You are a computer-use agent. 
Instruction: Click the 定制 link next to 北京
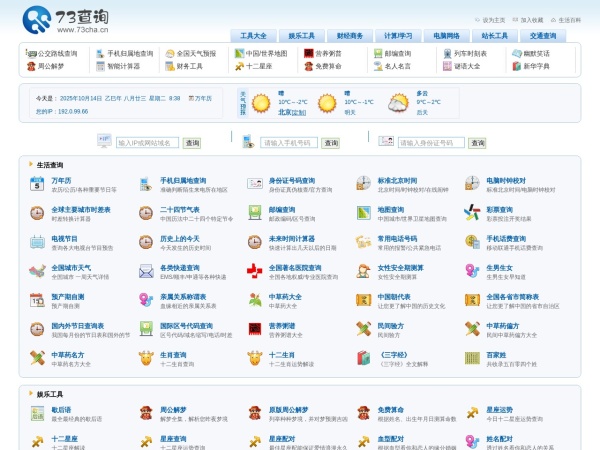(x=299, y=112)
